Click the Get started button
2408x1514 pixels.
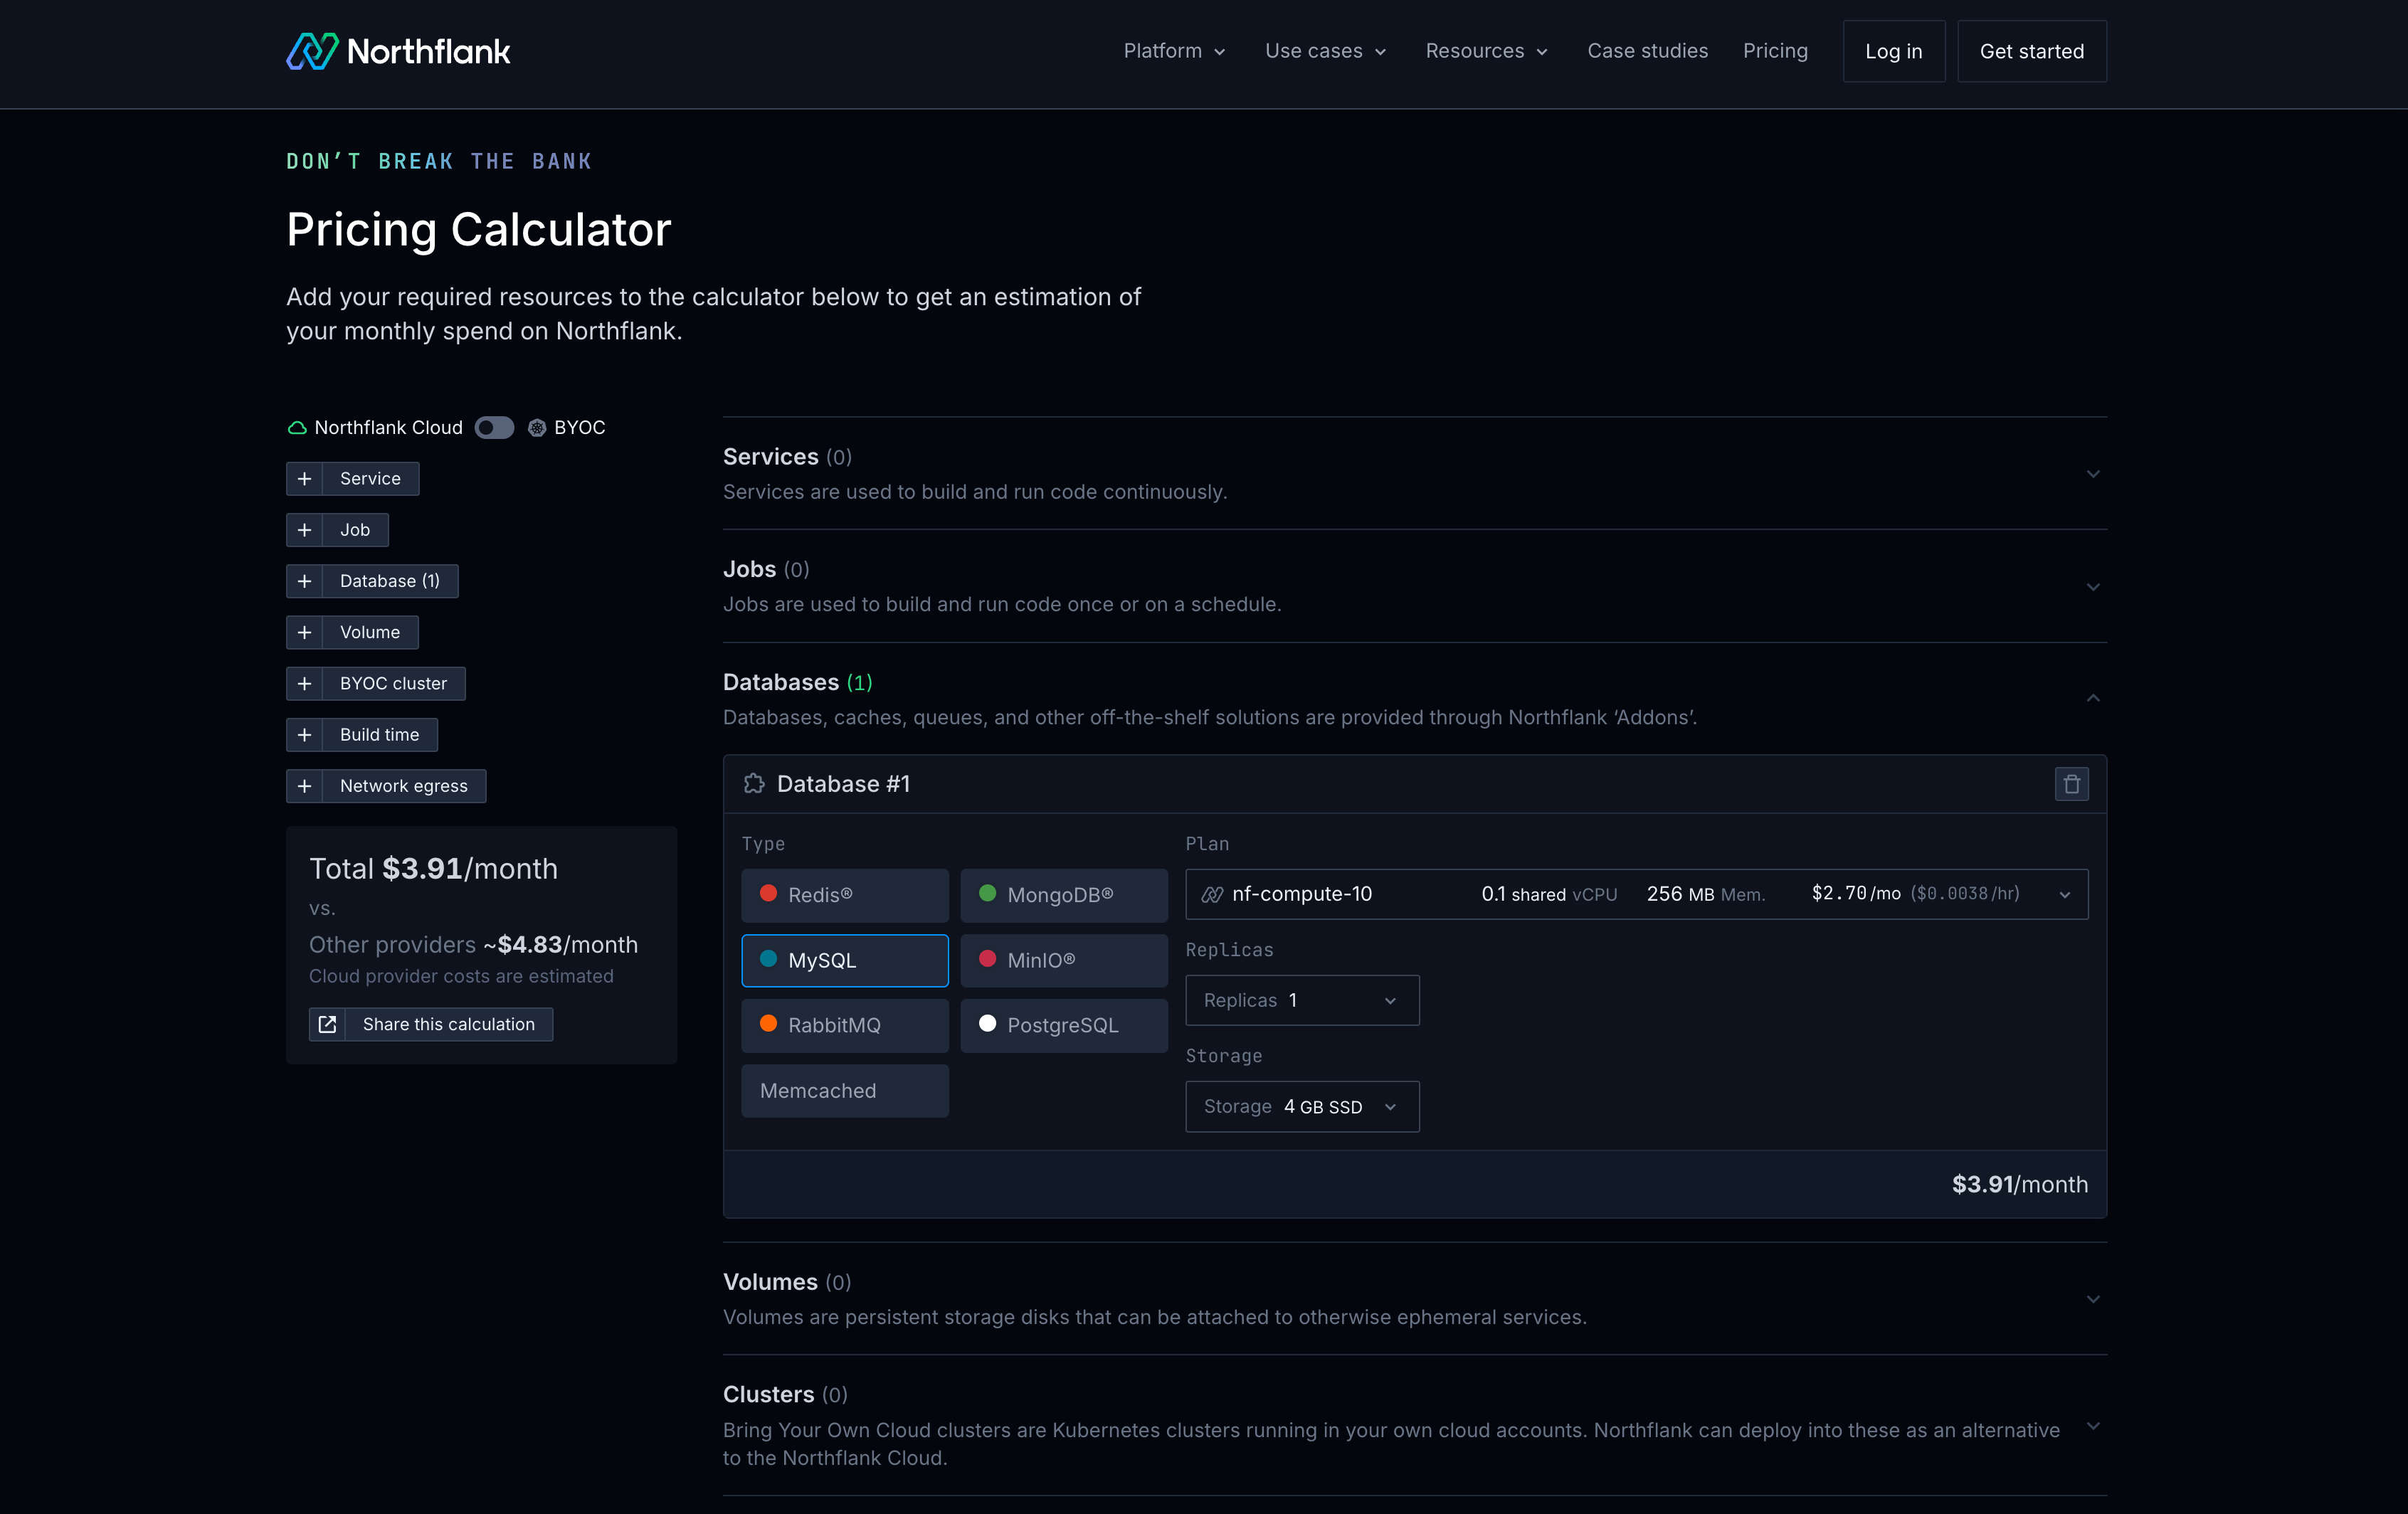pos(2031,51)
